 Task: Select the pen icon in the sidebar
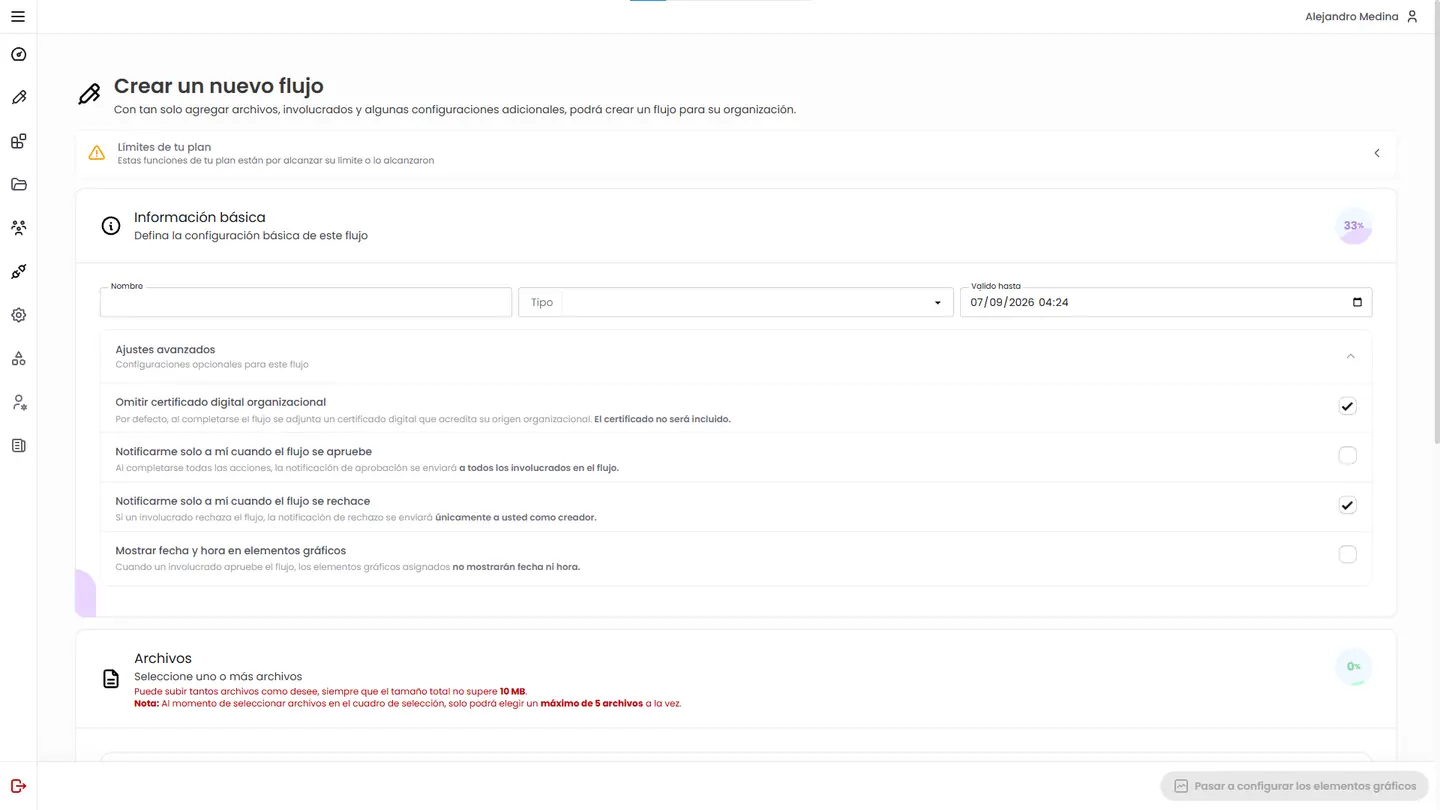click(x=18, y=98)
